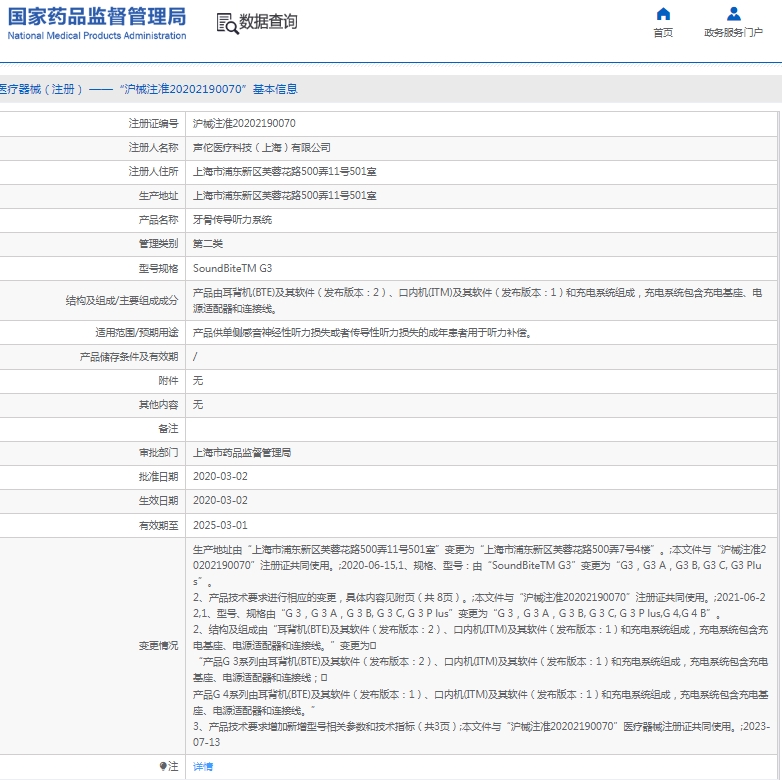The width and height of the screenshot is (782, 780).
Task: Click the 生效日期 value 2020-03-02
Action: (x=220, y=500)
